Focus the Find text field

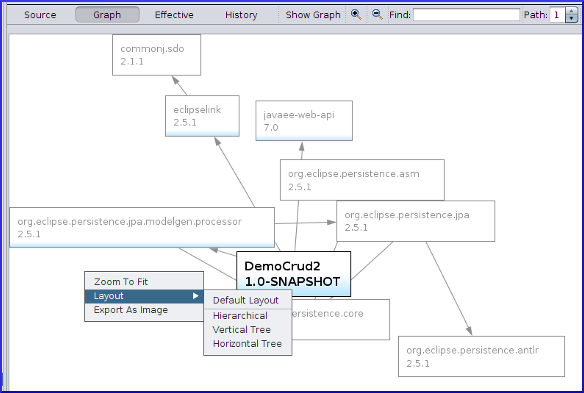(466, 15)
